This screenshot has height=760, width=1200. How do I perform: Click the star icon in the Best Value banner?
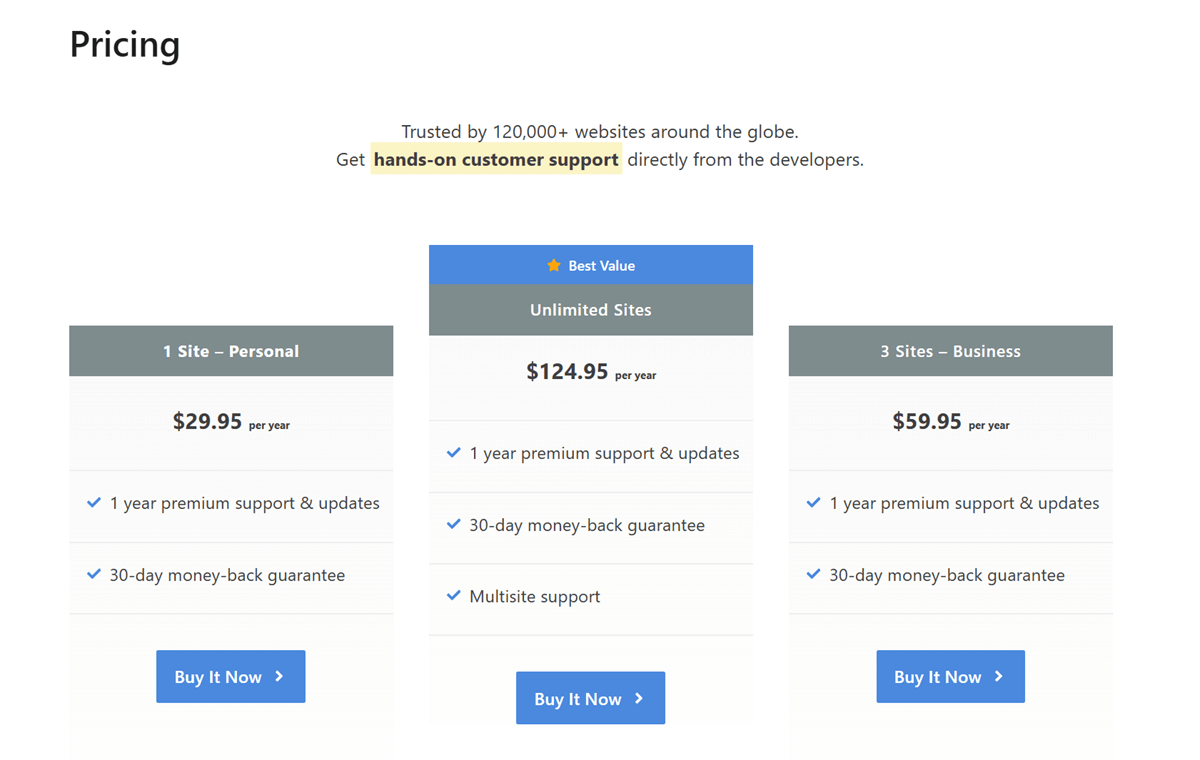[553, 265]
